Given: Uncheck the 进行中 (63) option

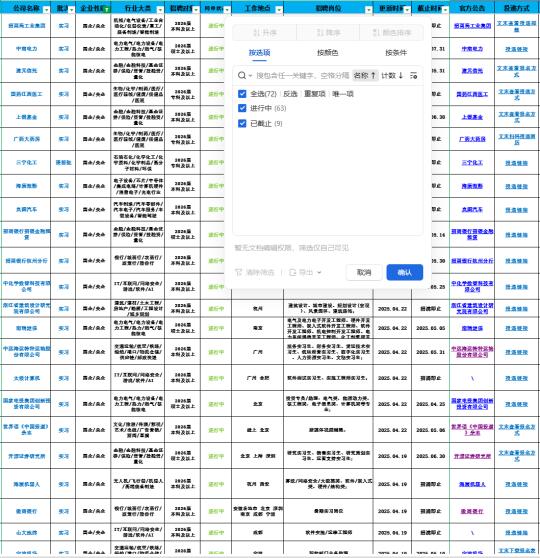Looking at the screenshot, I should tap(242, 108).
